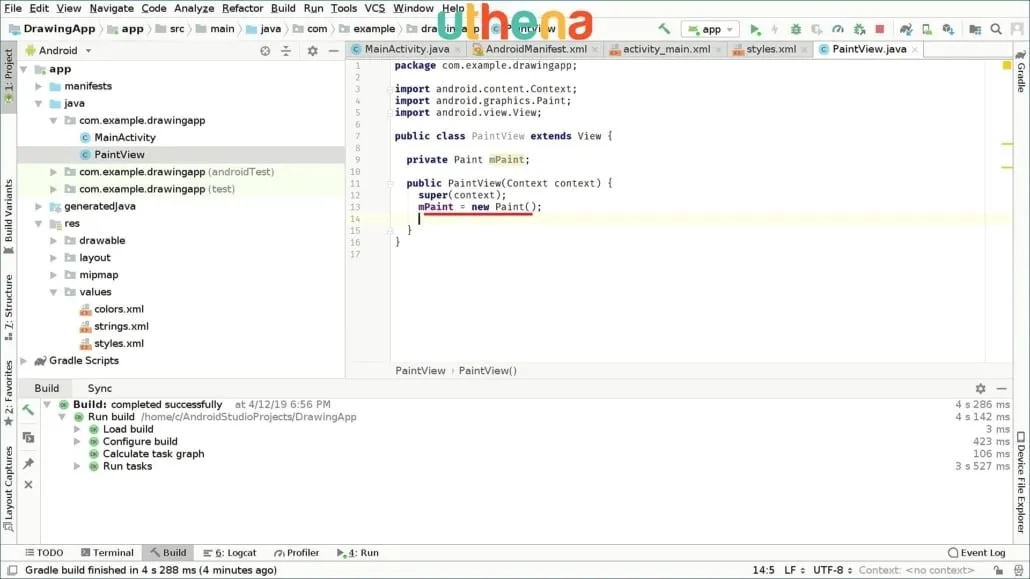Stop the running app red square
1030x579 pixels.
coord(880,29)
